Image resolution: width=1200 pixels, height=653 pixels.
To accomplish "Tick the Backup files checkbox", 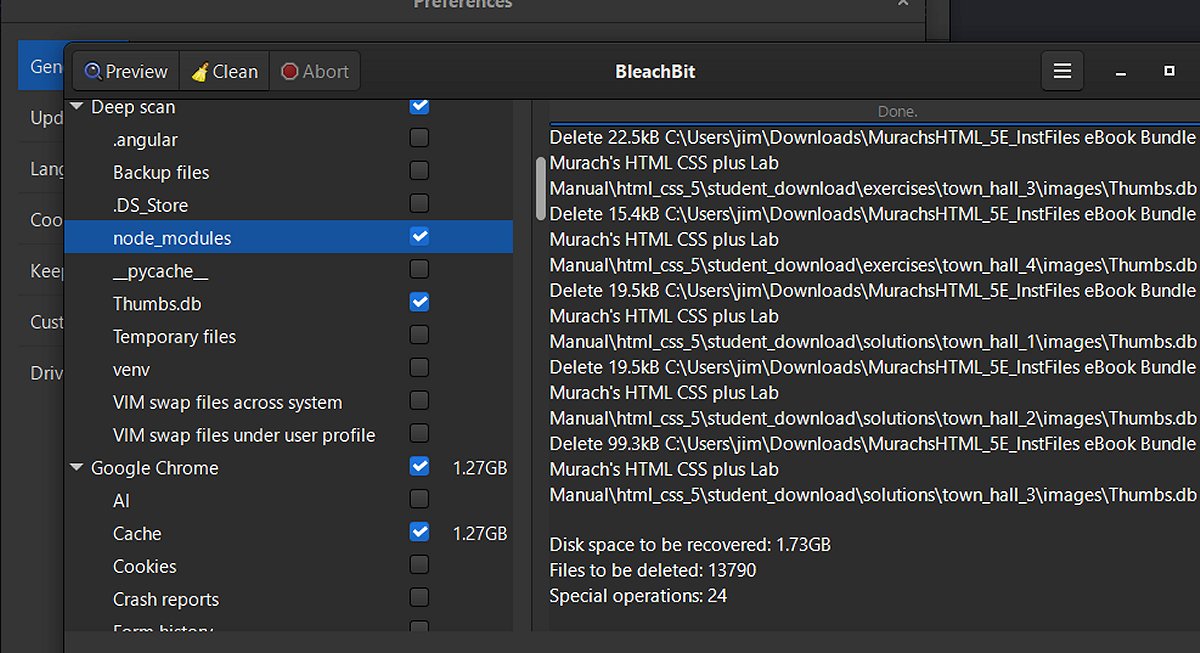I will [x=420, y=171].
